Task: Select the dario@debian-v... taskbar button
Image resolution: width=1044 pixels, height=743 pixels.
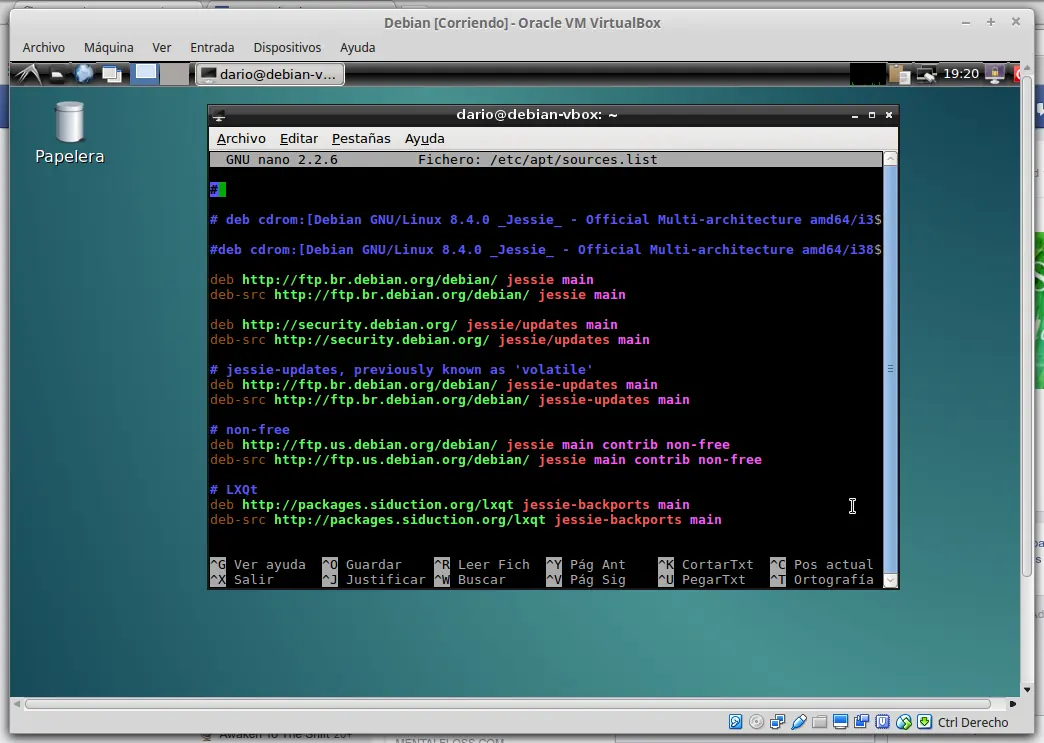Action: tap(270, 74)
